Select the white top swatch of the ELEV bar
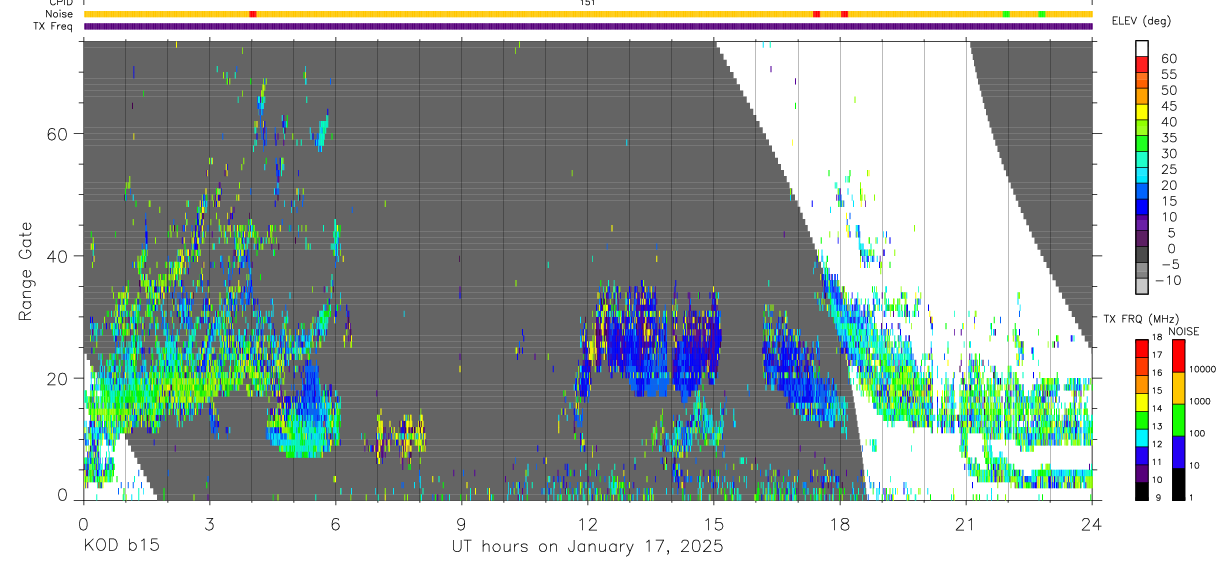Viewport: 1228px width, 567px height. 1142,48
